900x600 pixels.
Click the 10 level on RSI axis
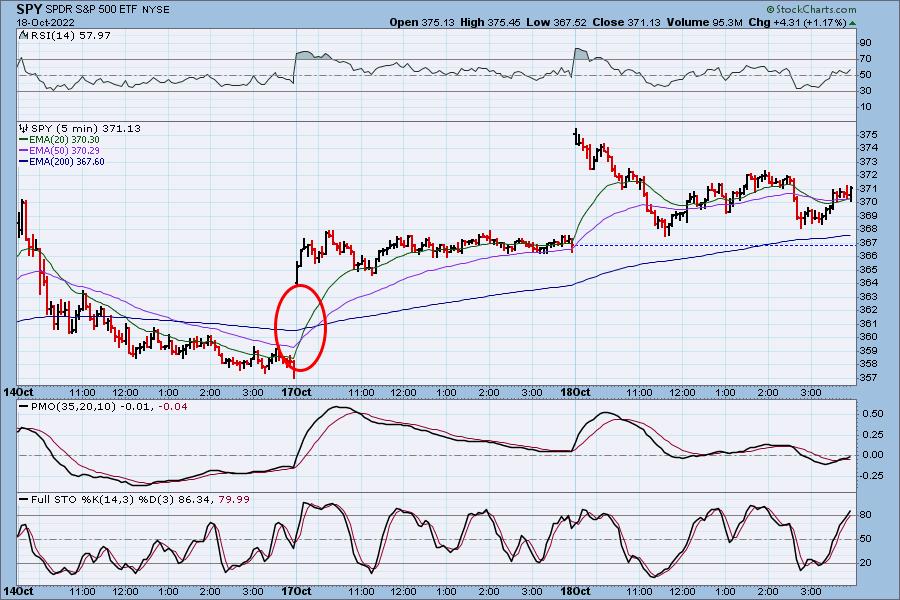(865, 107)
